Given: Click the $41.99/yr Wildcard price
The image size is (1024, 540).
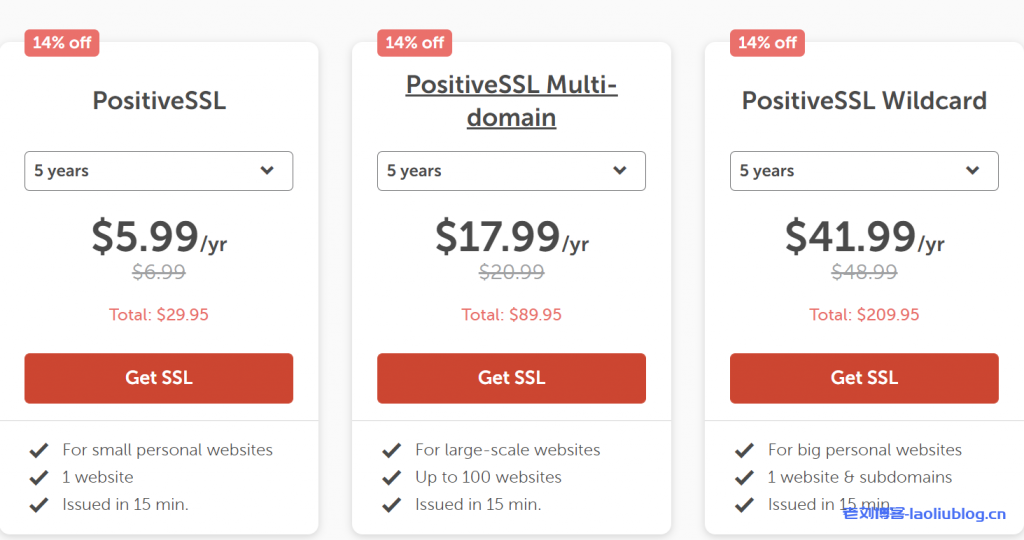Looking at the screenshot, I should [864, 237].
